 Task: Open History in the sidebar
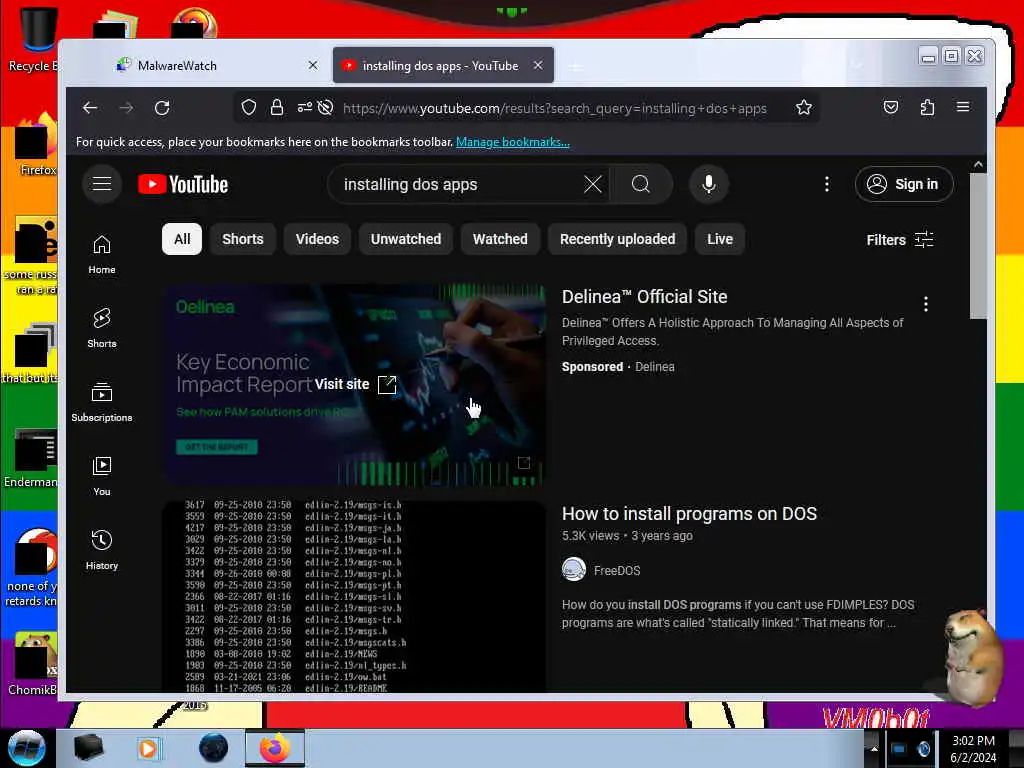[x=102, y=551]
